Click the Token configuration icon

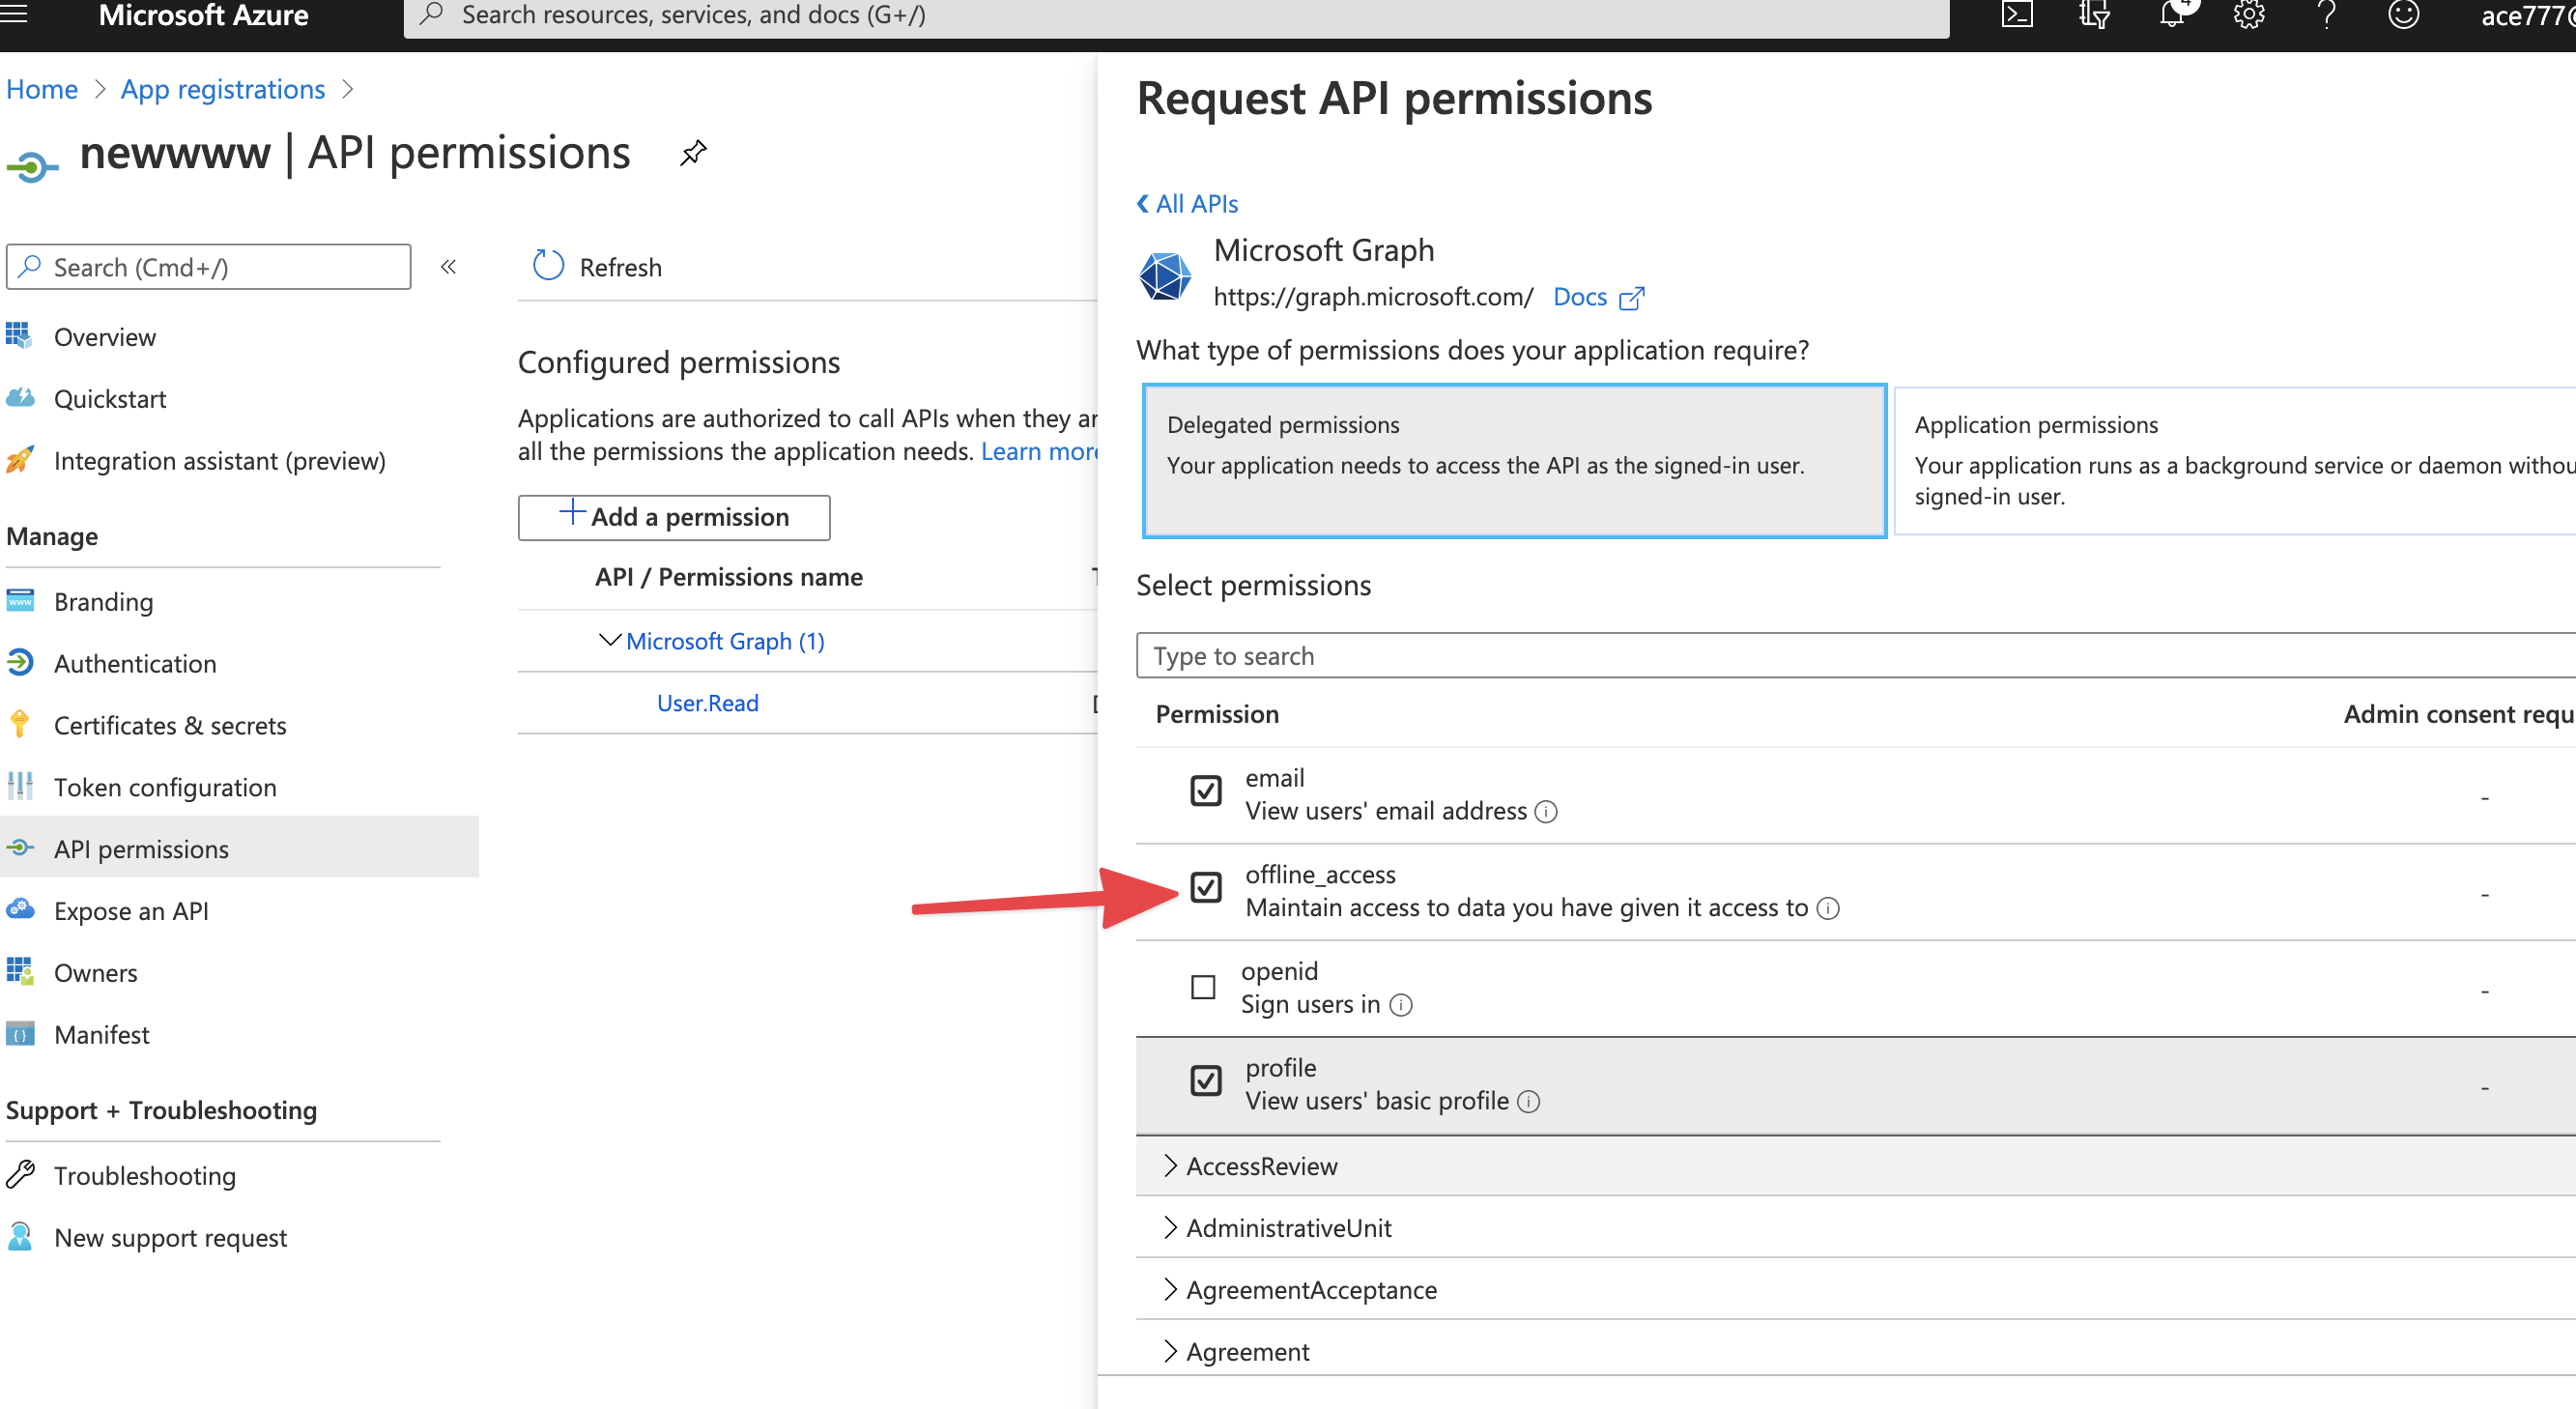point(19,786)
